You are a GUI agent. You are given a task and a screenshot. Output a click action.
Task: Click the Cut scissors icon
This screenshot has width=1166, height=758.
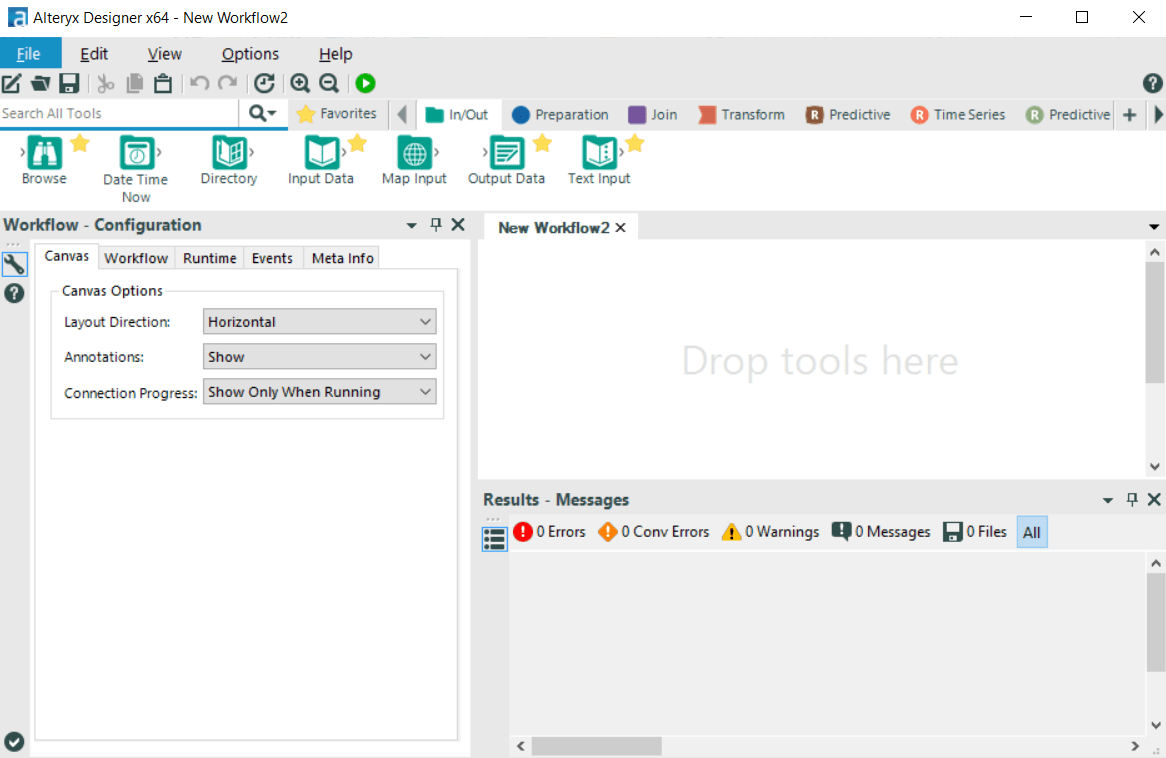tap(106, 83)
